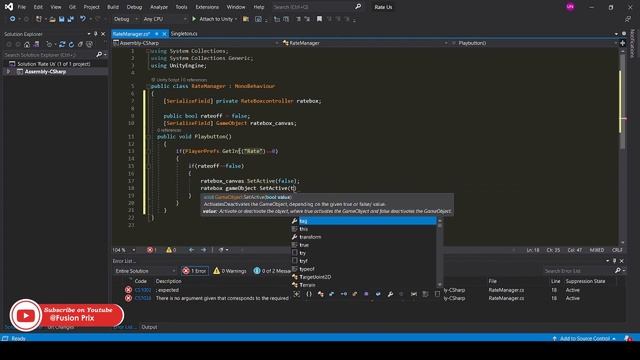Click the expand scope IntelliSense filter icon

[x=297, y=294]
